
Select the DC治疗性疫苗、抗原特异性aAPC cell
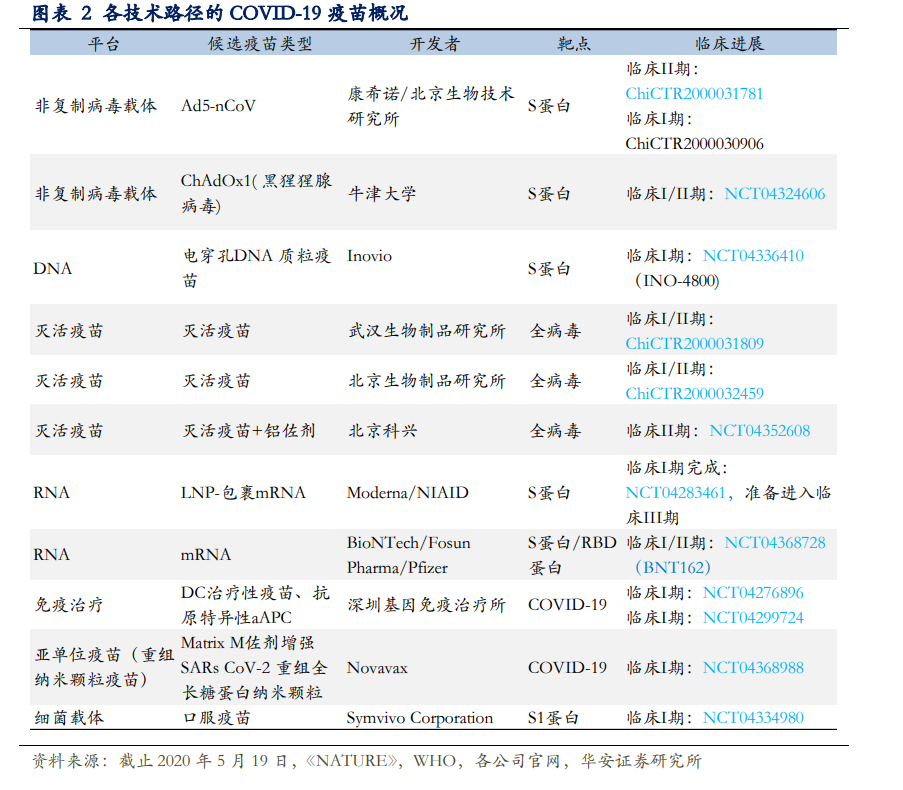(x=255, y=605)
